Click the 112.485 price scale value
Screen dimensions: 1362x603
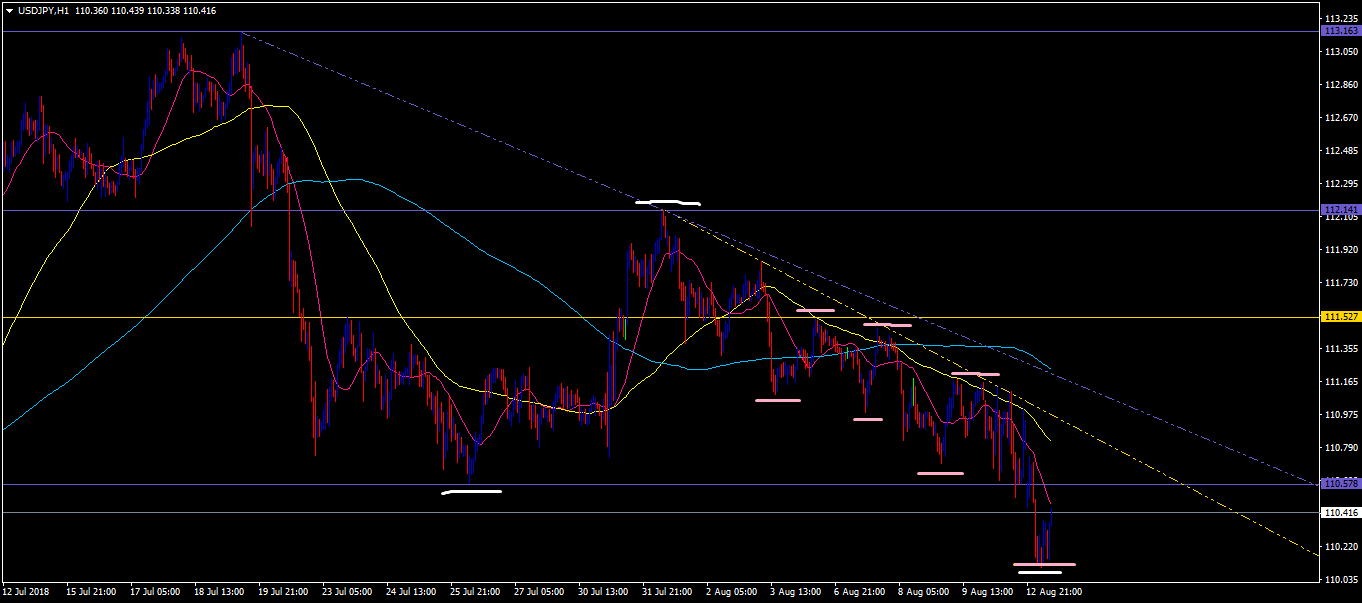point(1340,151)
